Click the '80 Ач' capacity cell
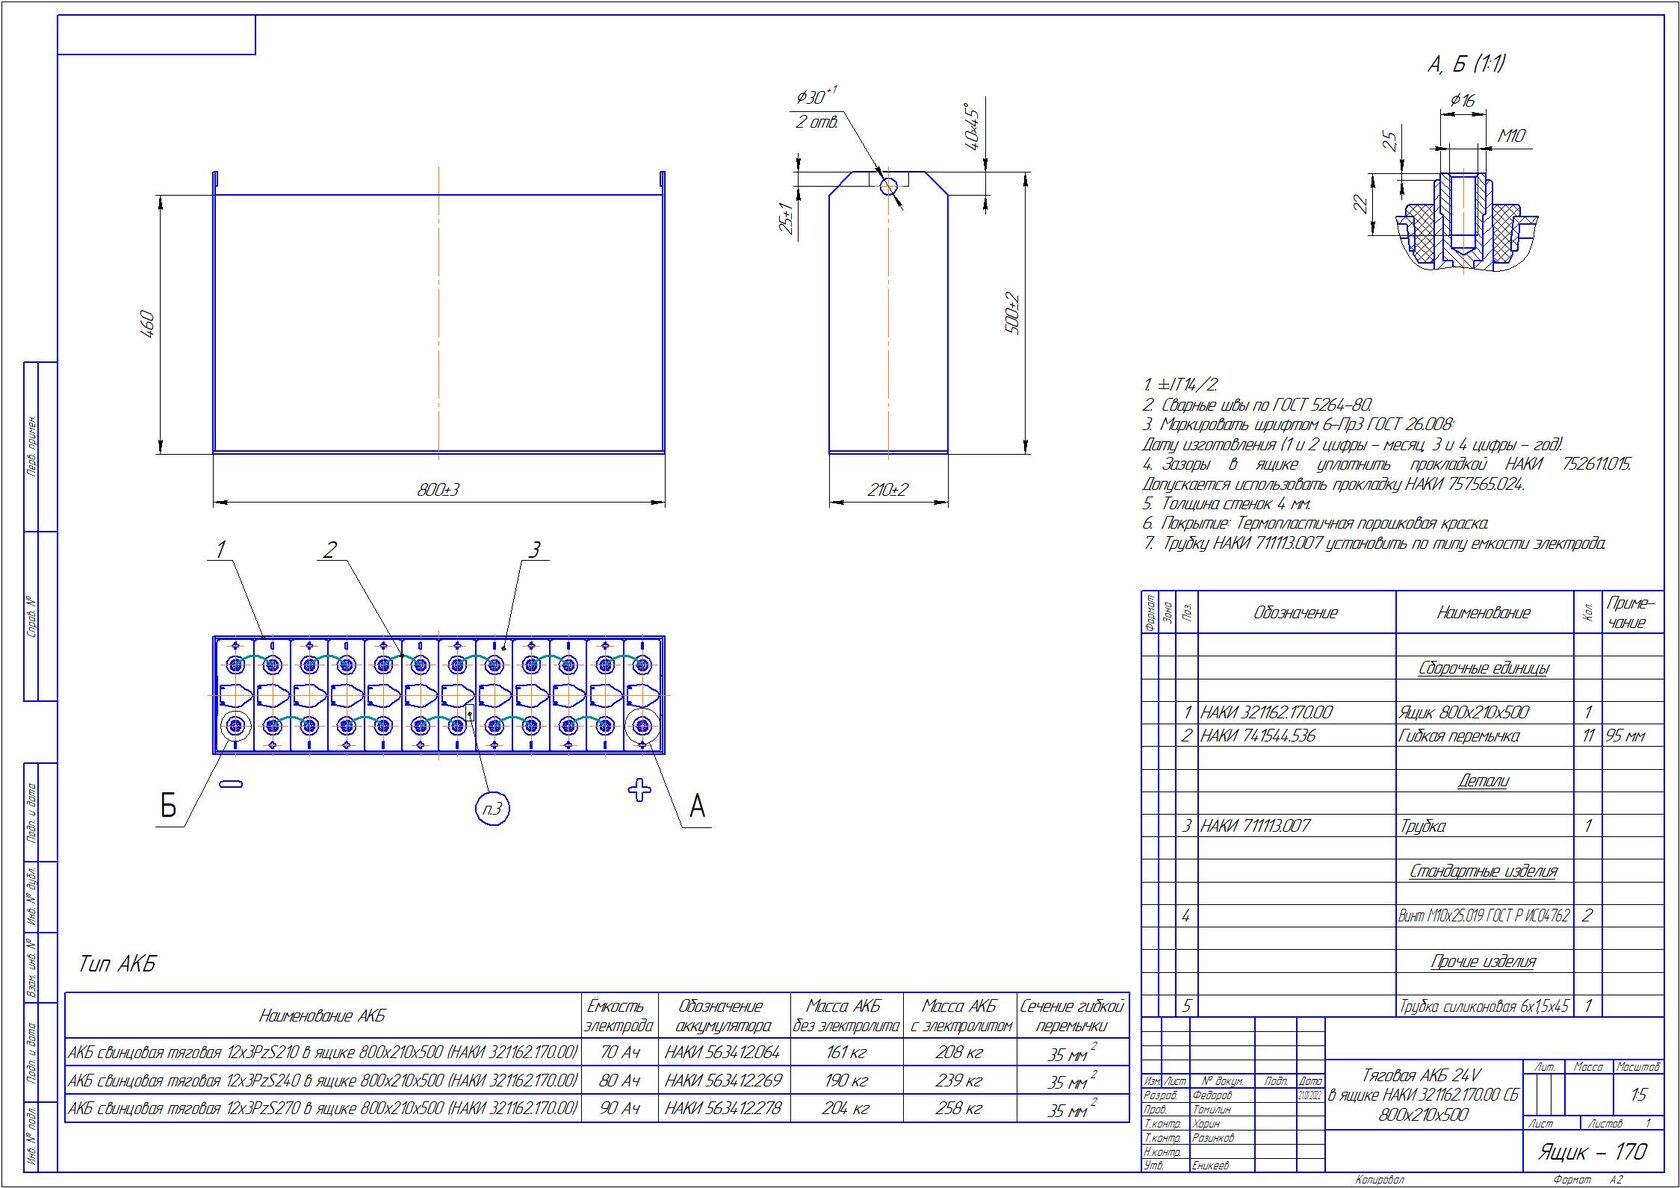 (620, 1081)
